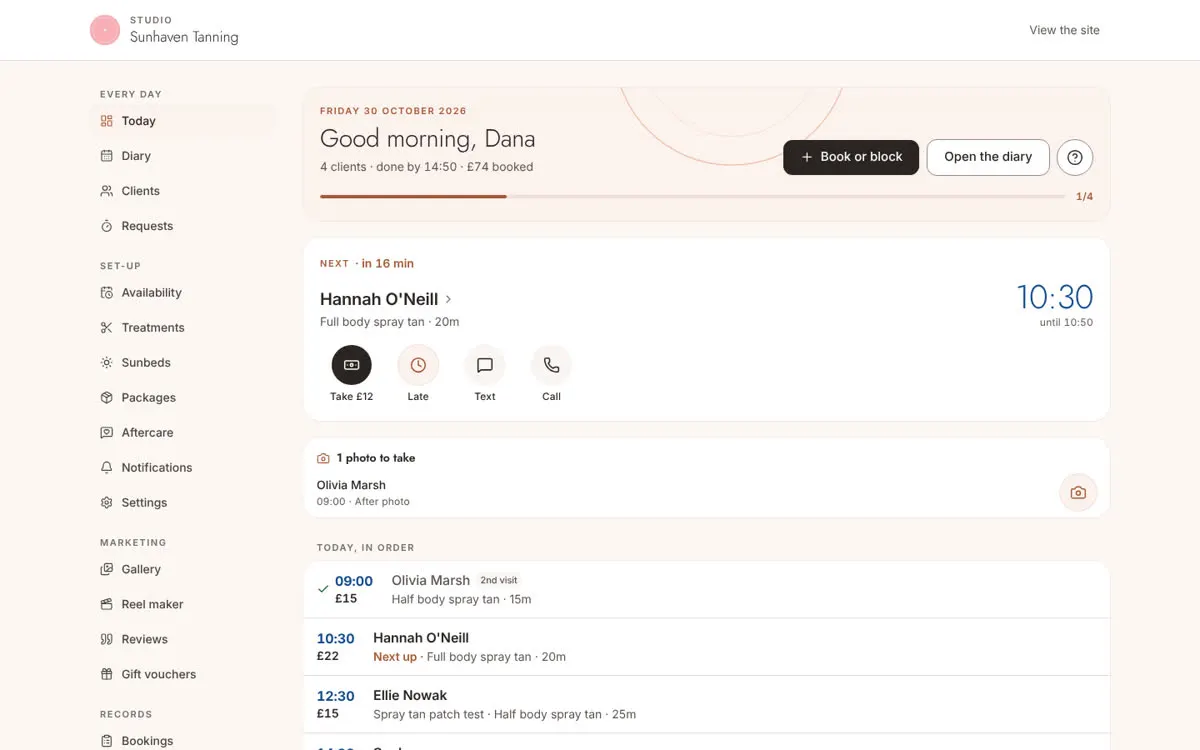
Task: Click the Diary calendar icon in sidebar
Action: click(107, 156)
